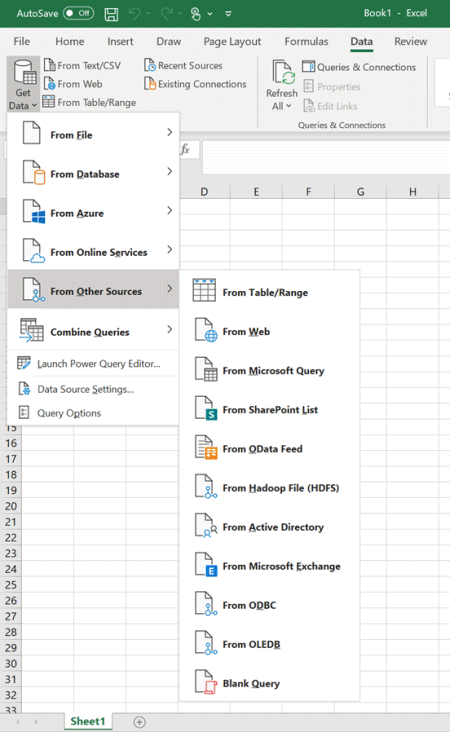Click the From Table/Range grid icon in submenu
This screenshot has height=732, width=450.
coord(204,290)
